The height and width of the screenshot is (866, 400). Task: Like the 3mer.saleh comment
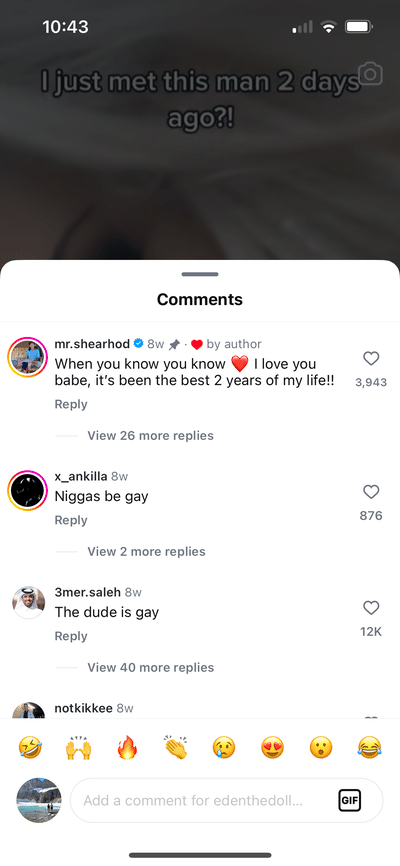click(371, 608)
